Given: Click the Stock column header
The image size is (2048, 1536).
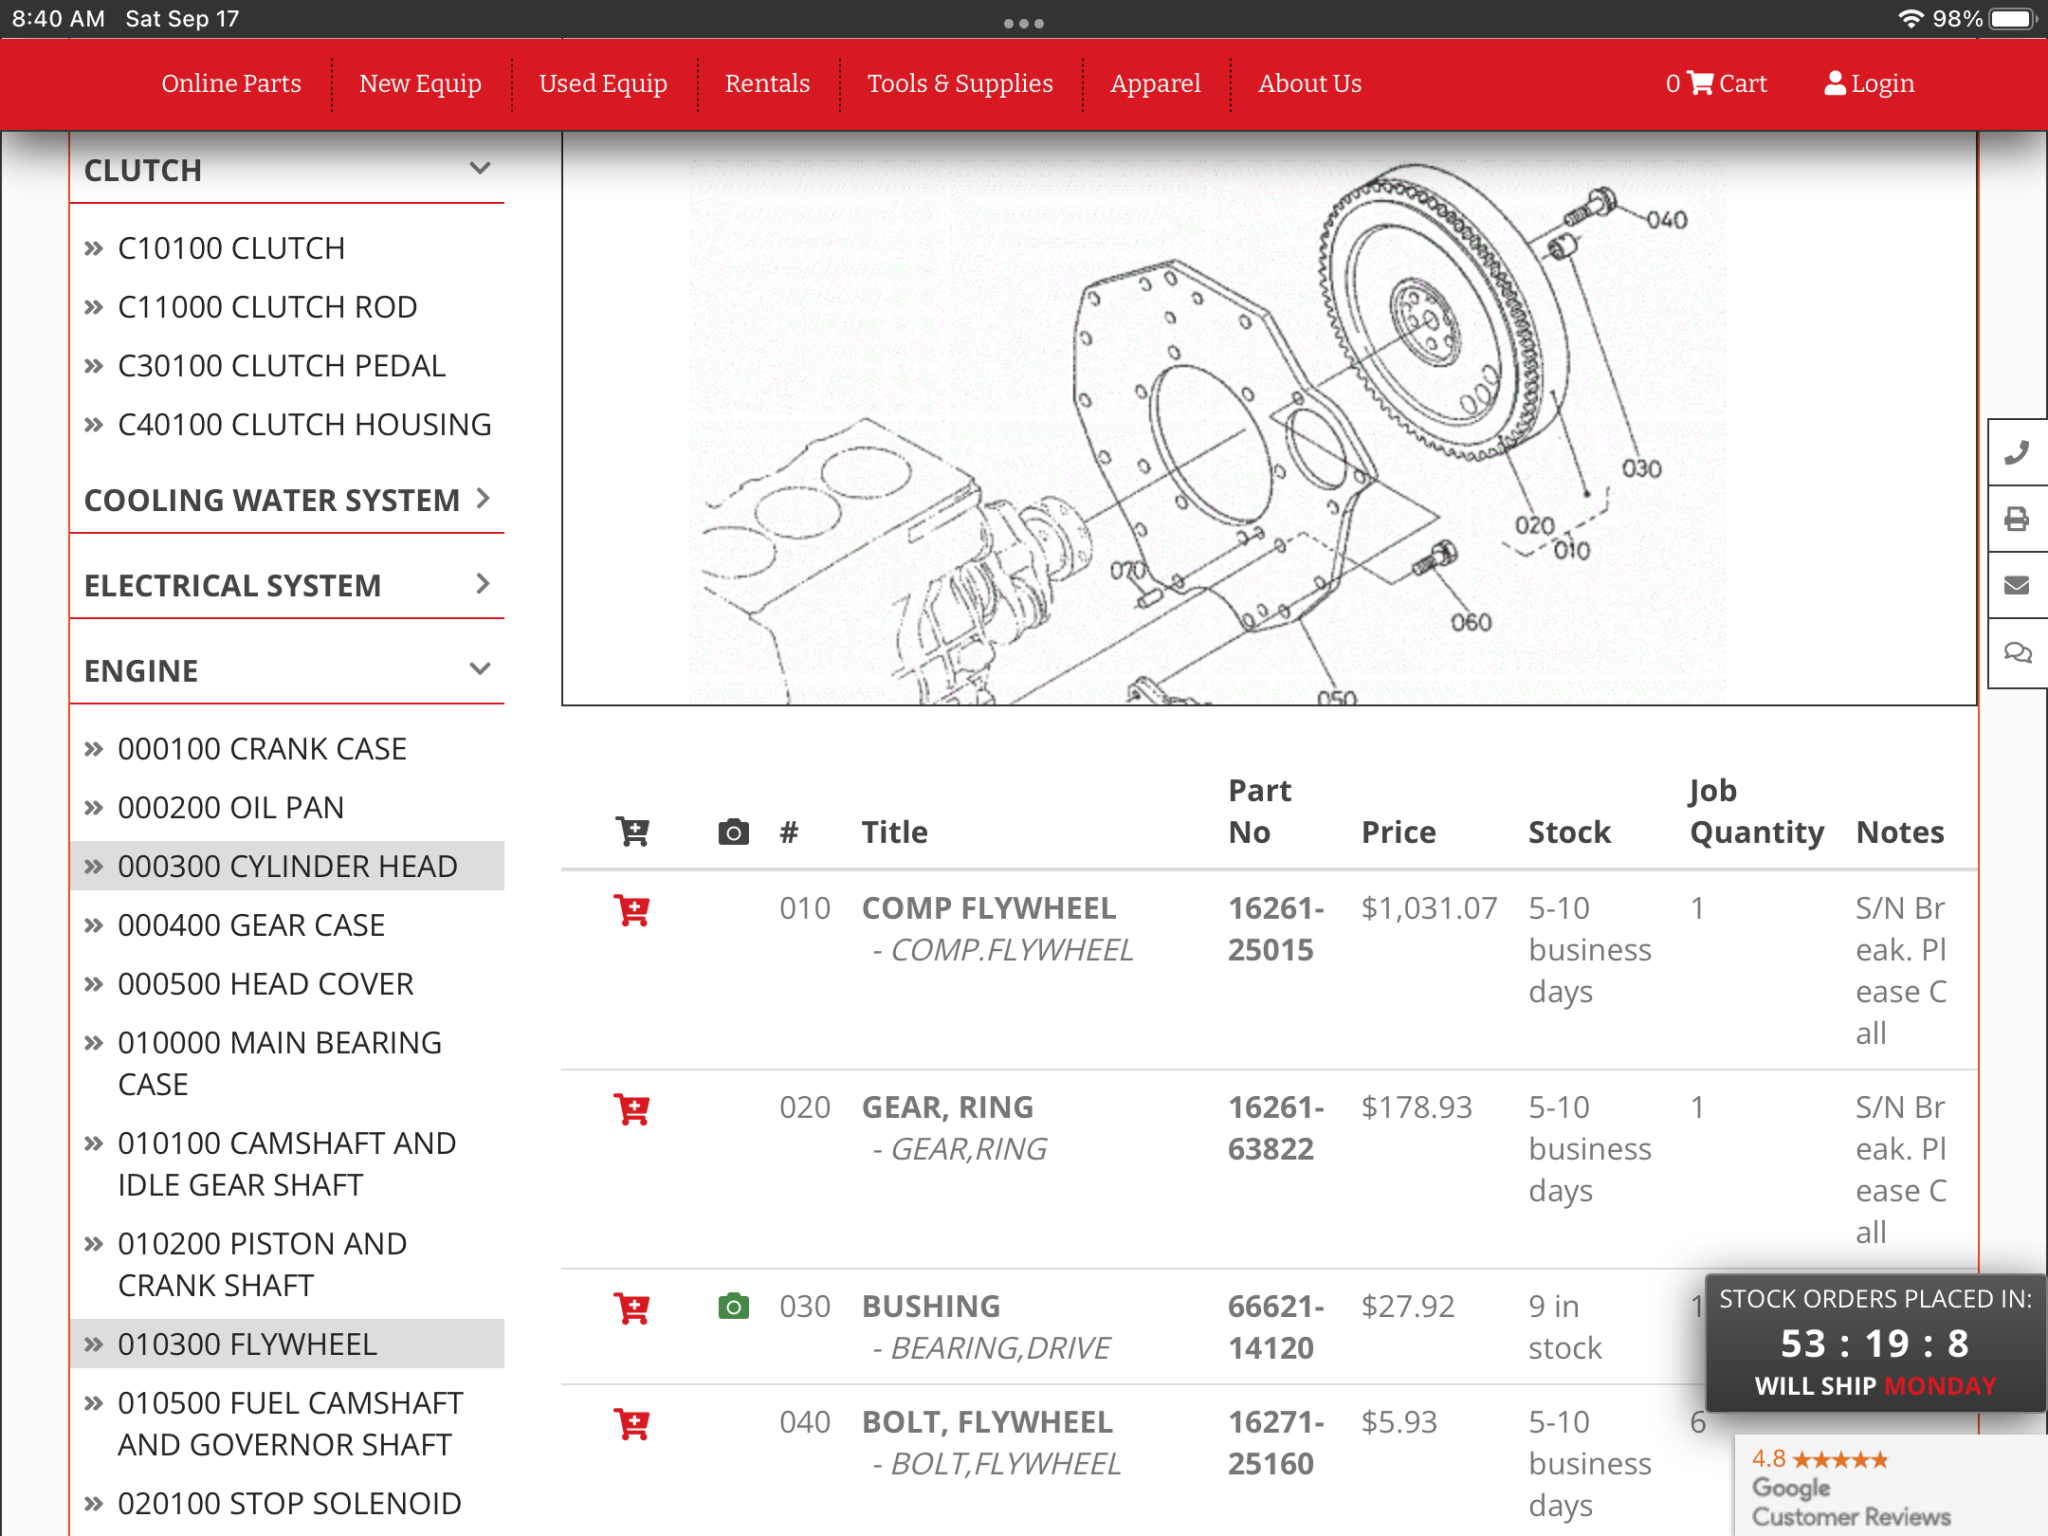Looking at the screenshot, I should coord(1569,832).
